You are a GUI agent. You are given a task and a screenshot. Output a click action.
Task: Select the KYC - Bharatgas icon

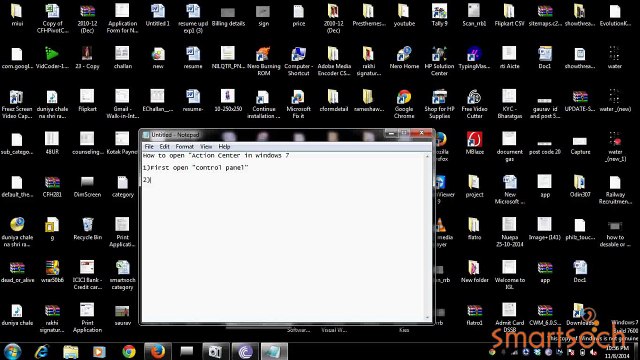tap(509, 104)
